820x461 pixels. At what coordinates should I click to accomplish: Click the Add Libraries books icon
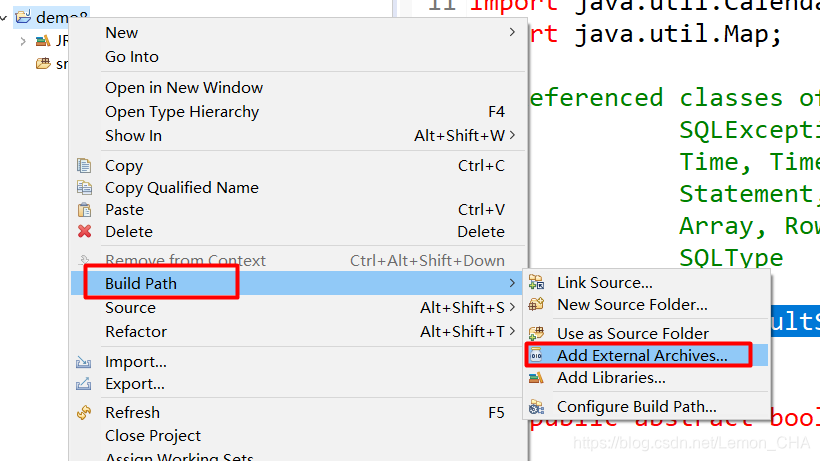pos(537,377)
